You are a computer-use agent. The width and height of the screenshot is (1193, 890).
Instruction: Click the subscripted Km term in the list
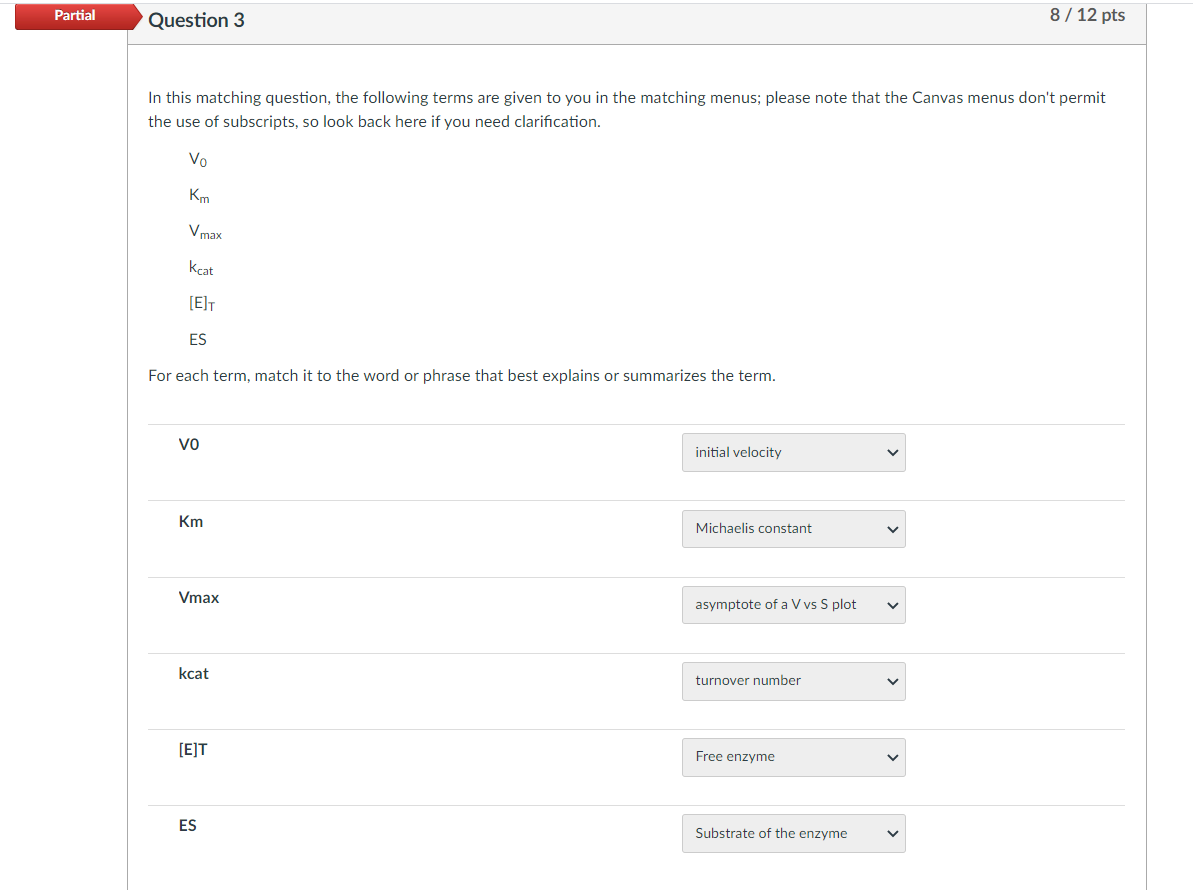[199, 196]
